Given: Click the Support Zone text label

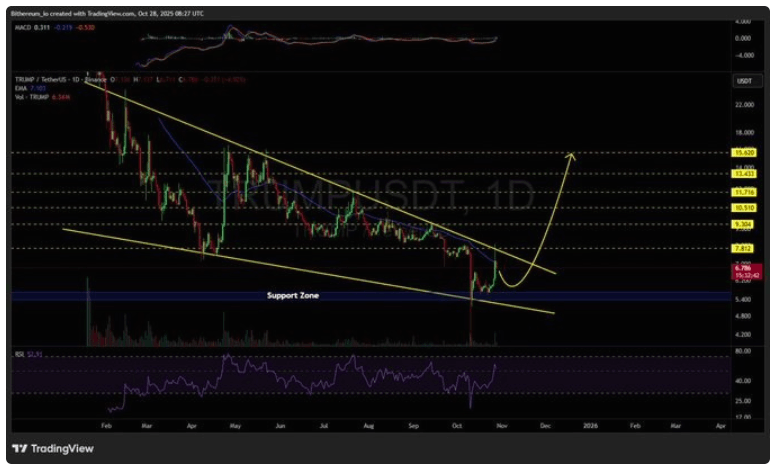Looking at the screenshot, I should pos(293,295).
